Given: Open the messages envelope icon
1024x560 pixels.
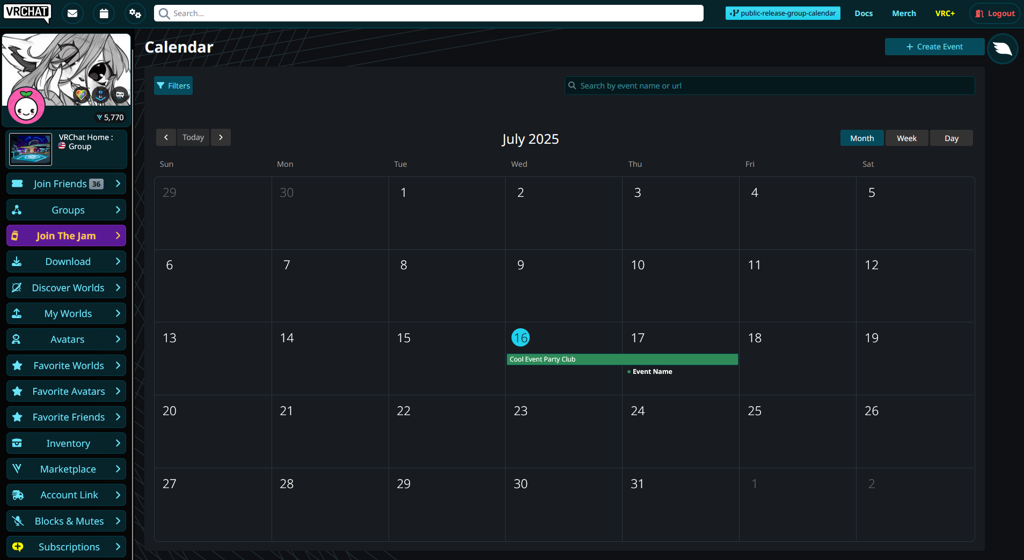Looking at the screenshot, I should [x=72, y=13].
